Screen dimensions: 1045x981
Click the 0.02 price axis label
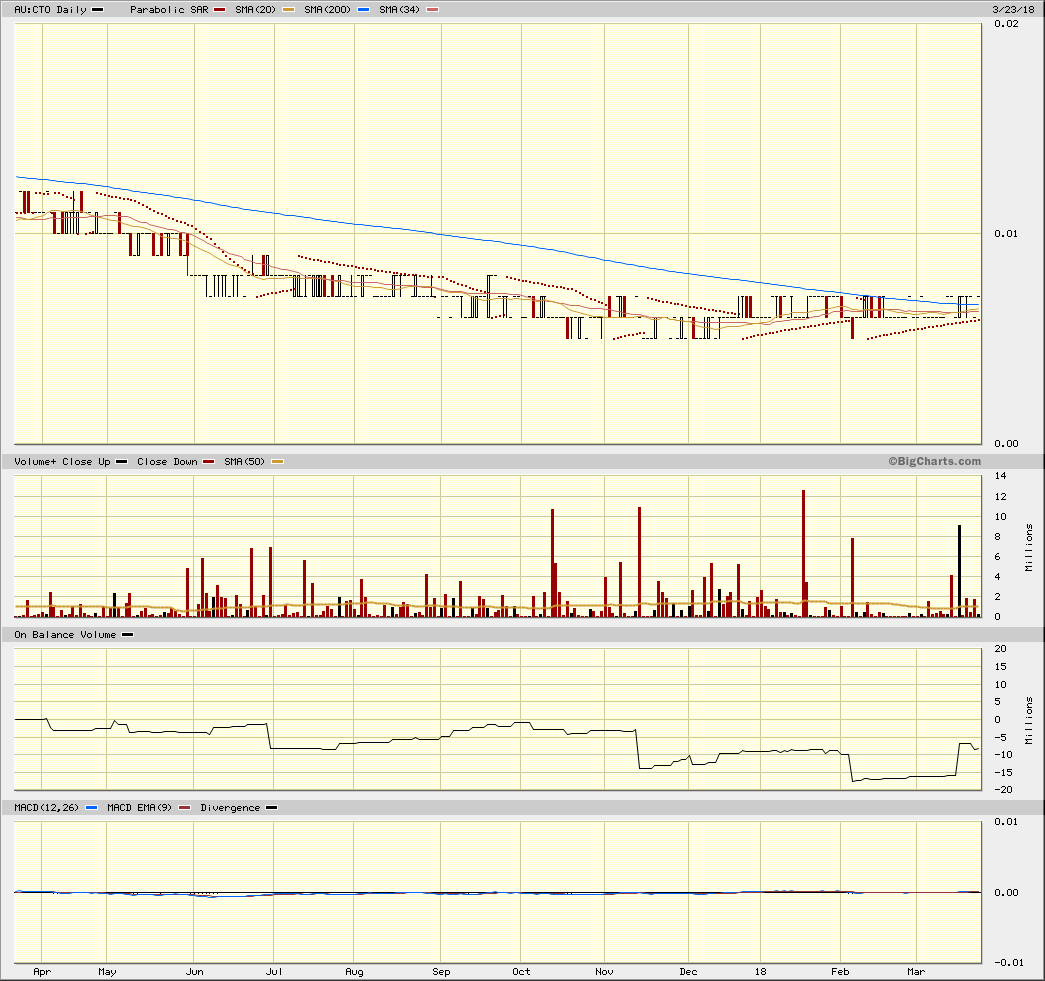point(1006,24)
